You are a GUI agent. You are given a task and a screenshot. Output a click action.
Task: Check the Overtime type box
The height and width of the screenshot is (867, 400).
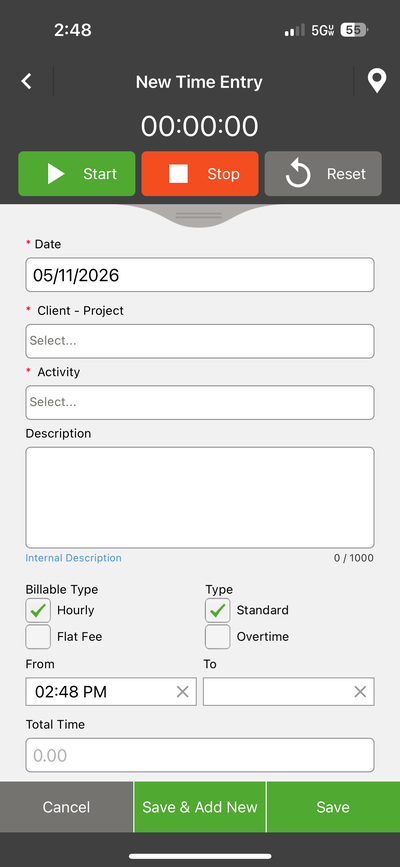218,636
